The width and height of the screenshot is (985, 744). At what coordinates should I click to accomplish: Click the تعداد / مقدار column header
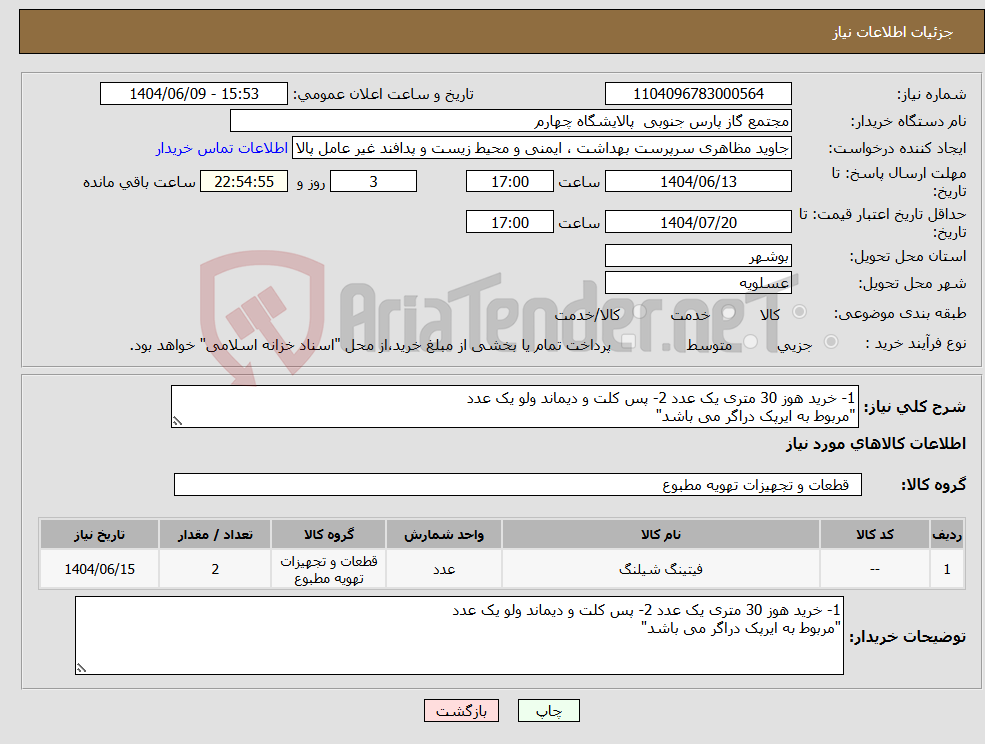click(x=215, y=534)
